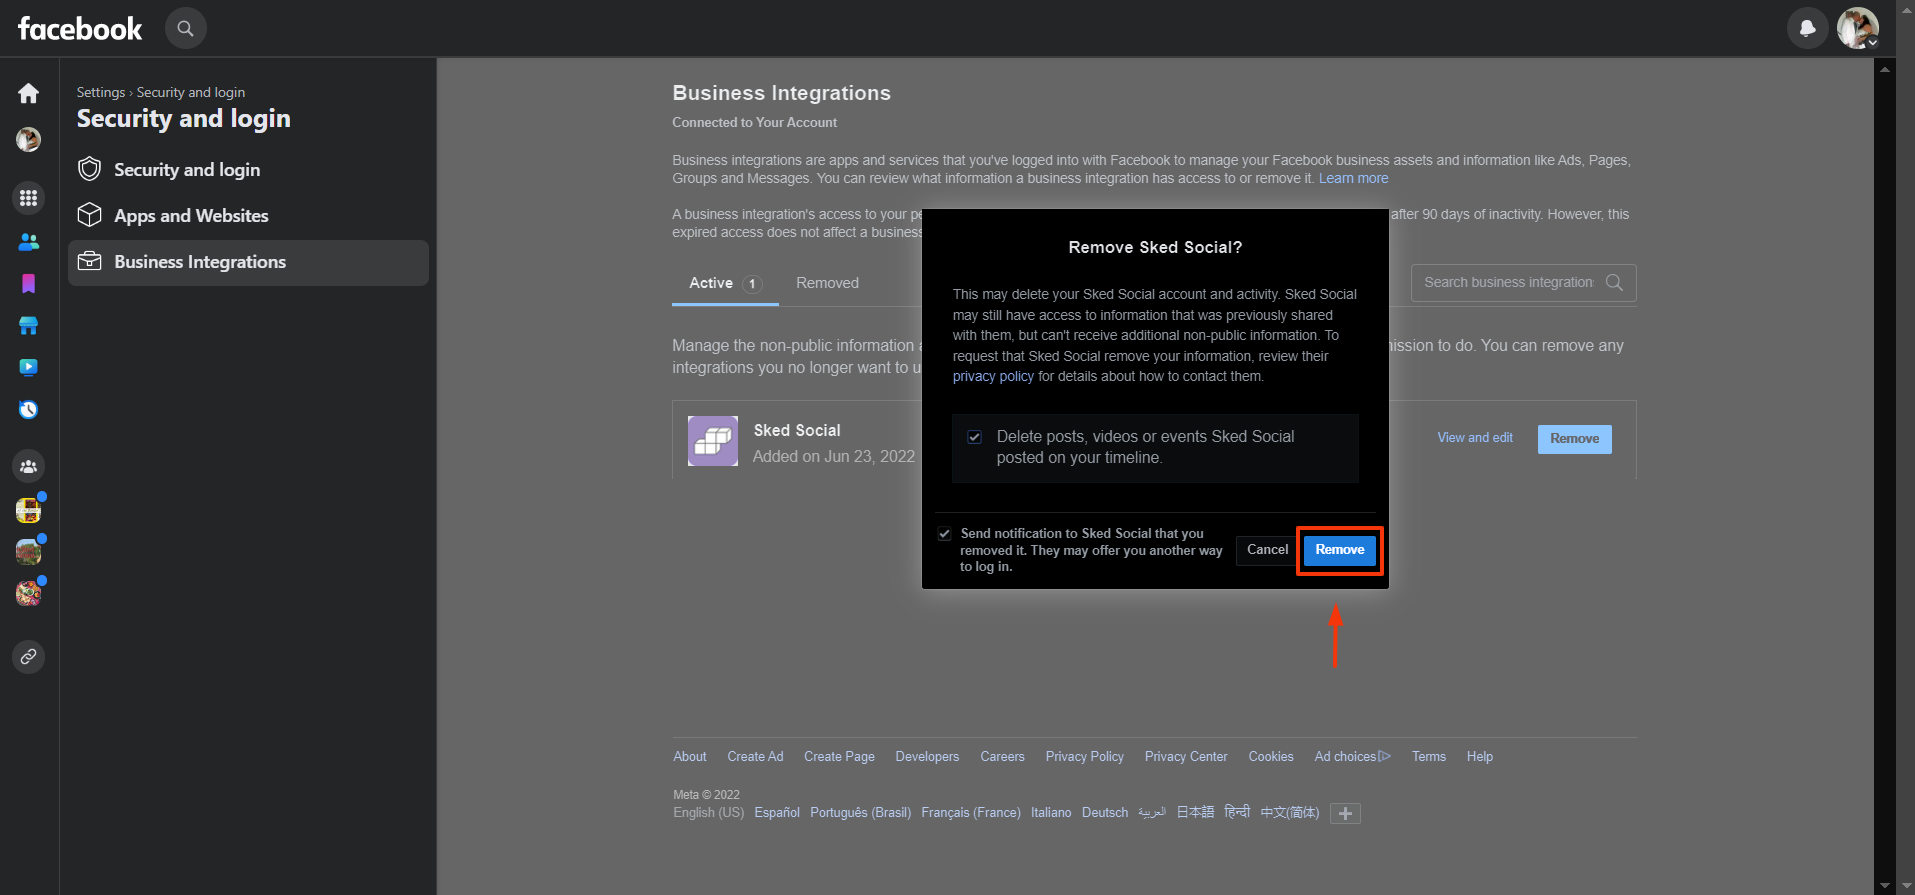Image resolution: width=1915 pixels, height=895 pixels.
Task: Click the Settings breadcrumb link
Action: coord(101,92)
